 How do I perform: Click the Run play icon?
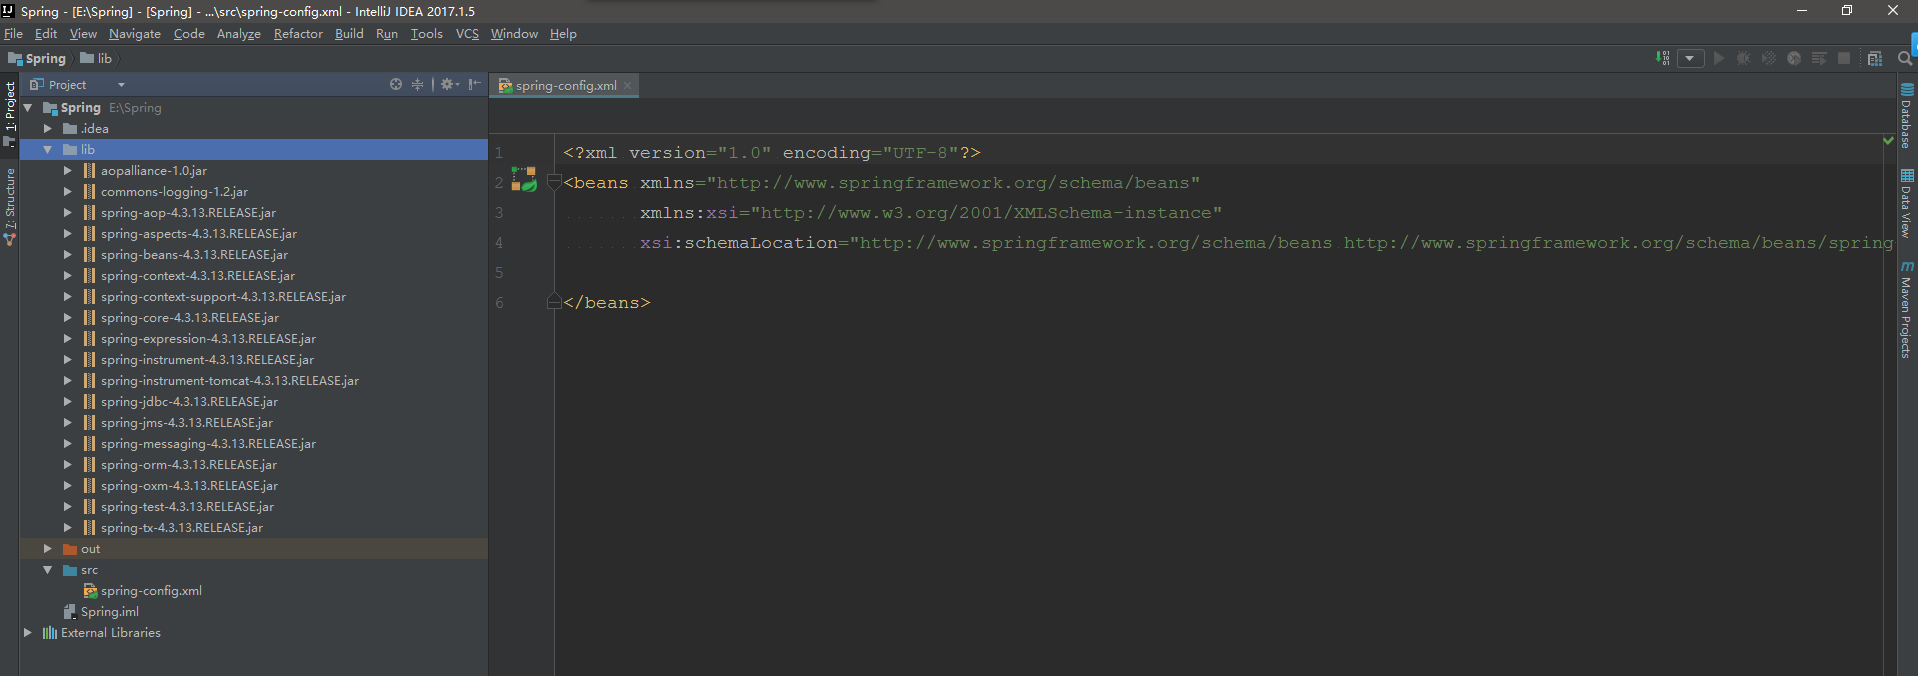tap(1719, 58)
